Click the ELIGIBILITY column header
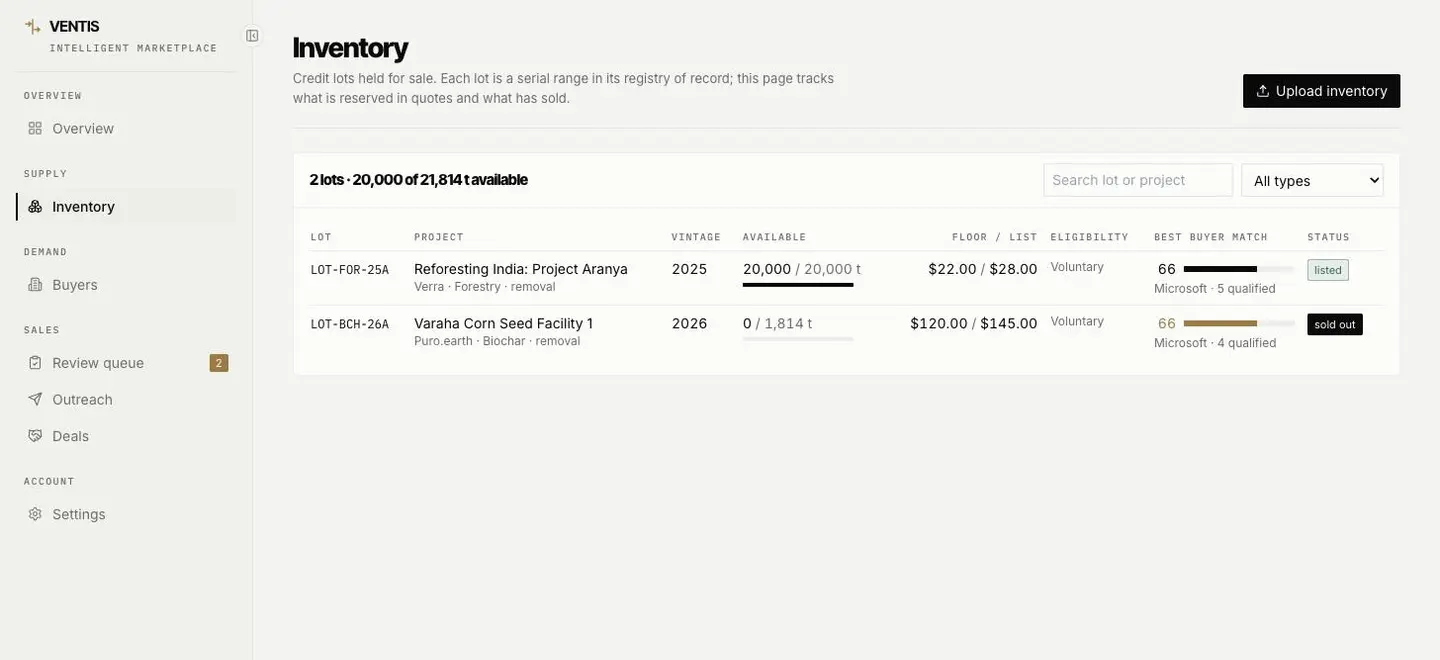 (1090, 237)
